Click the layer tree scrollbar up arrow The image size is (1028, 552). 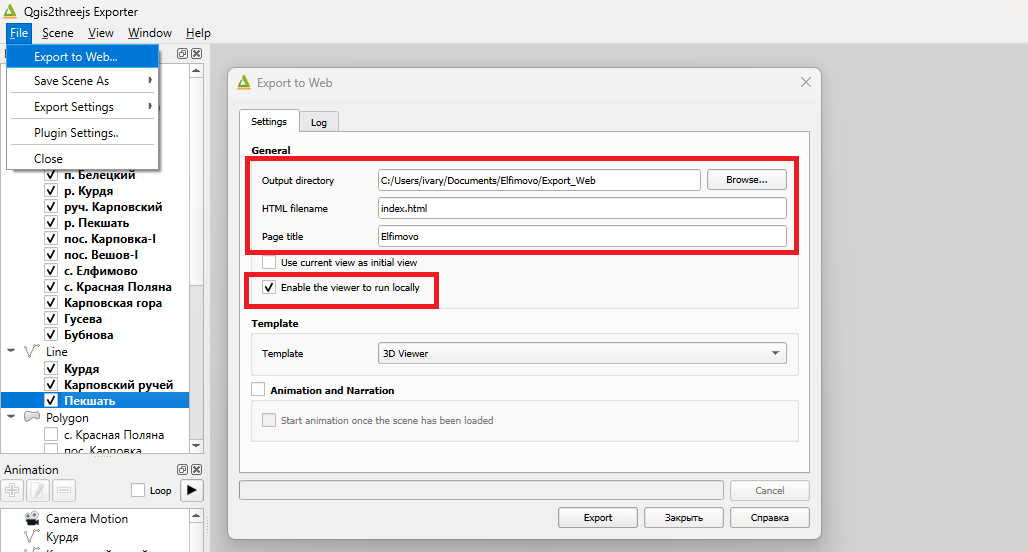(x=196, y=70)
